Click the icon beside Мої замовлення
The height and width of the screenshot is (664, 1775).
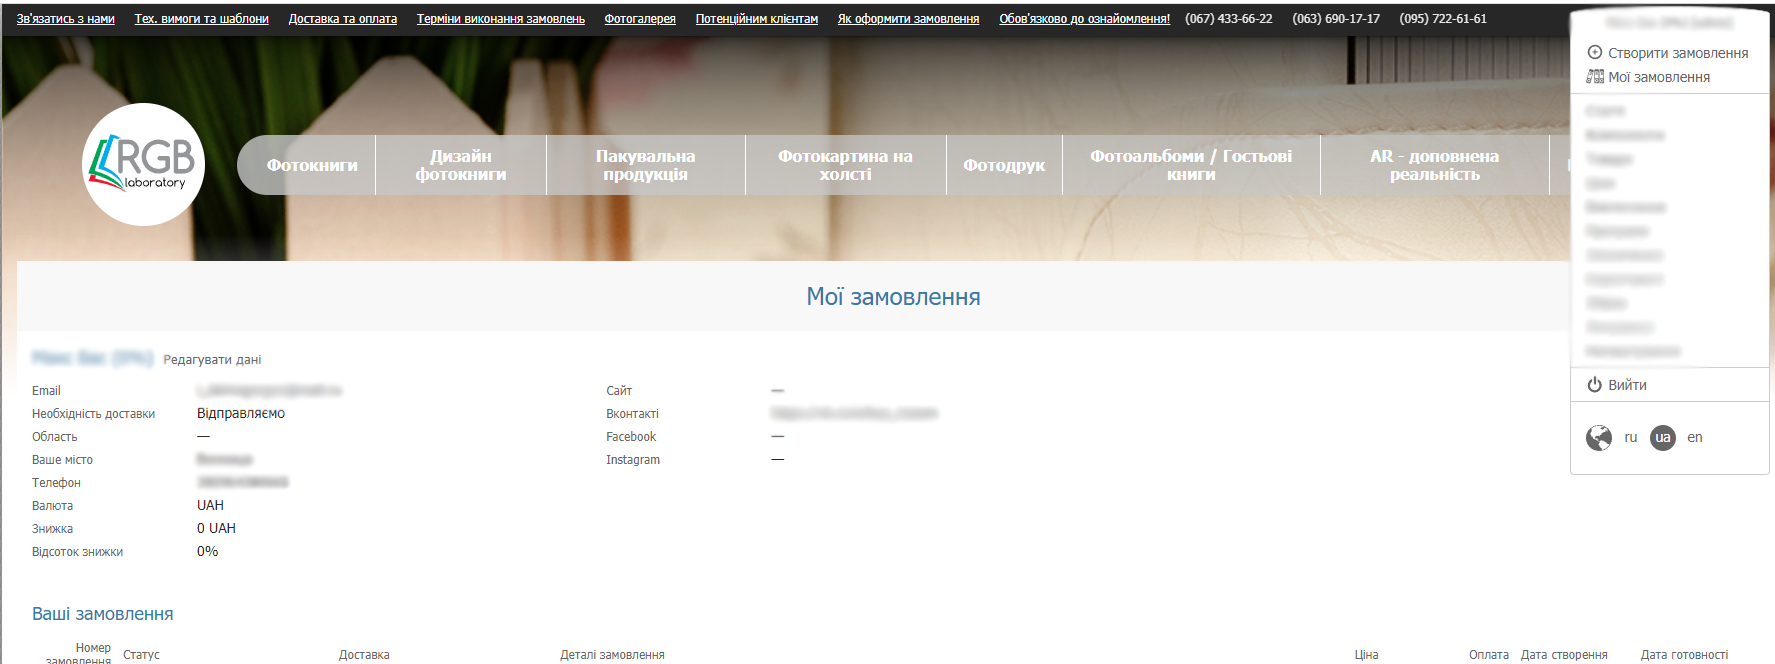[x=1595, y=77]
